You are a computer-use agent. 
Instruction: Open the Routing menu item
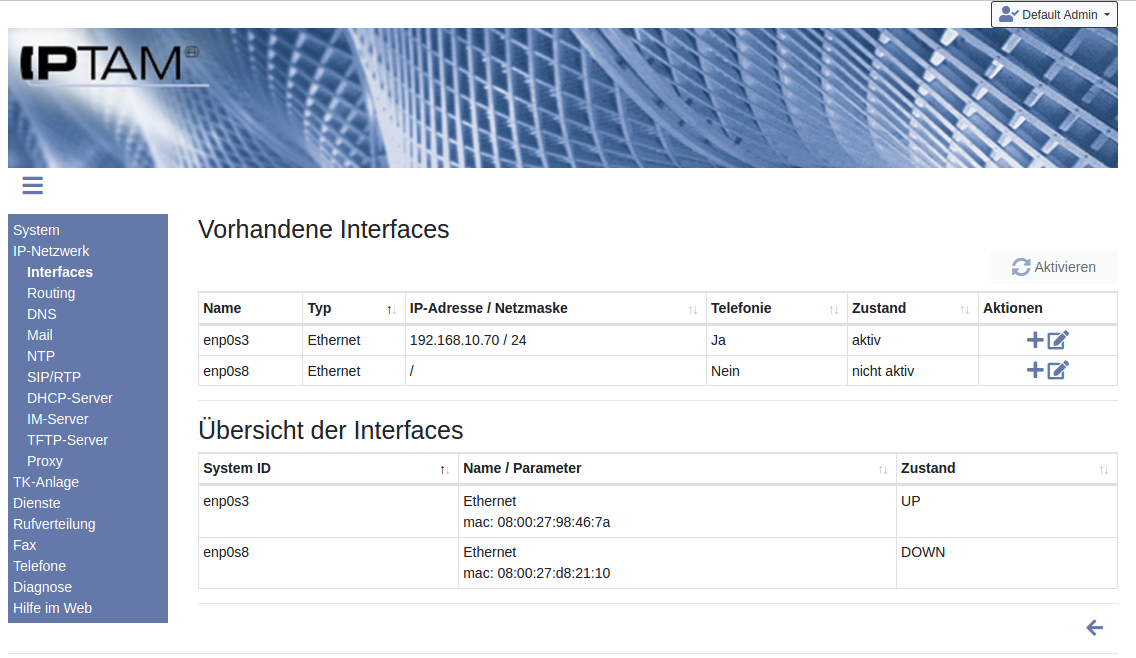point(51,293)
